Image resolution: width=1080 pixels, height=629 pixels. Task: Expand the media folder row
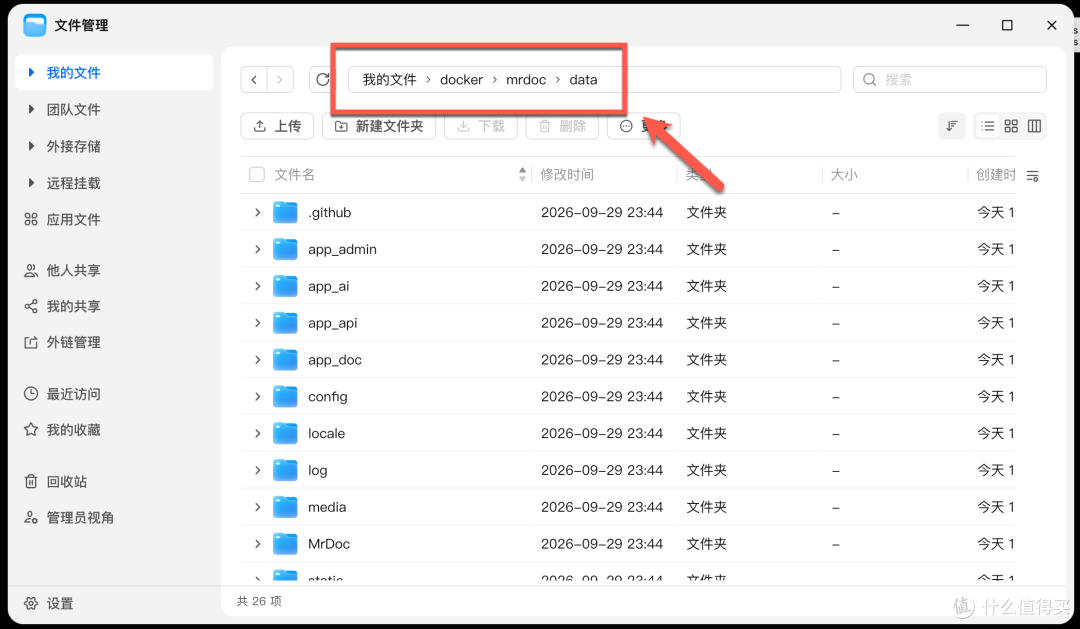click(258, 507)
